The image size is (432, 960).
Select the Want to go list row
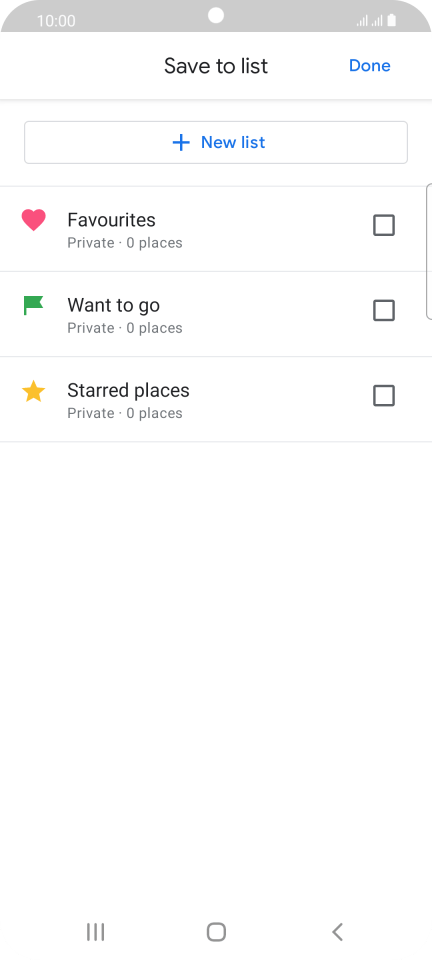(x=216, y=314)
